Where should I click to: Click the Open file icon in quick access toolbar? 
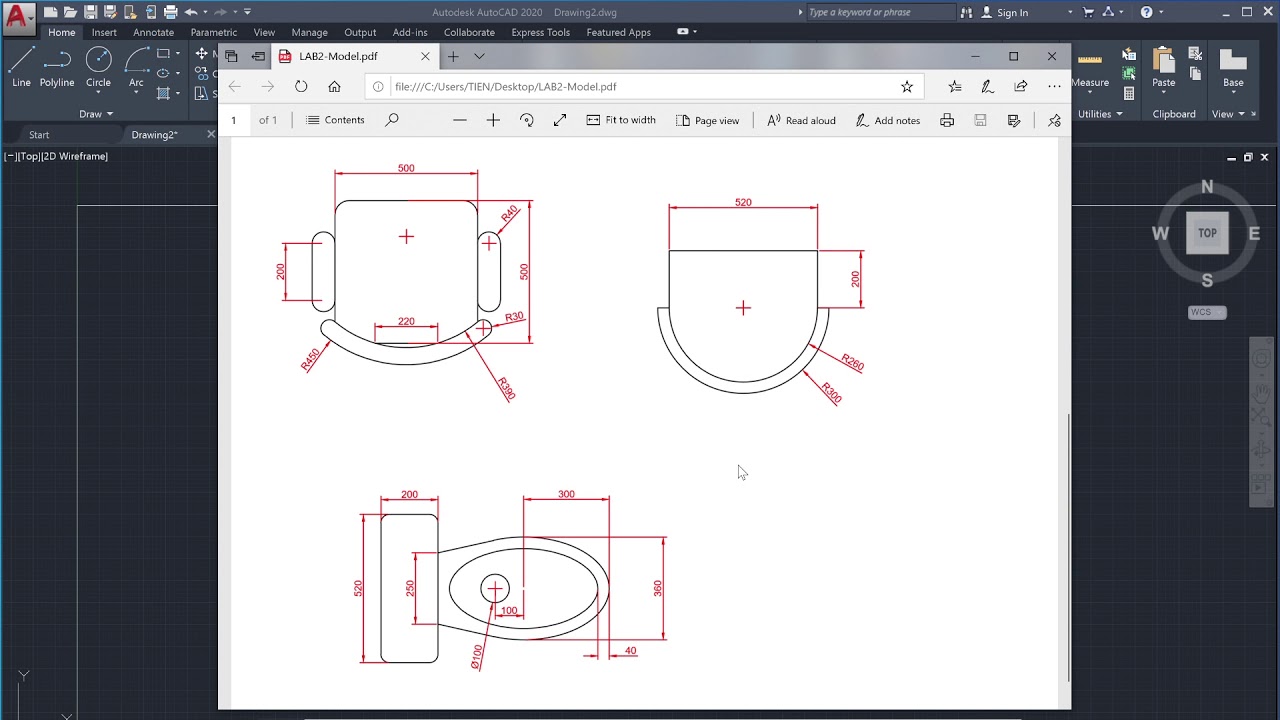[70, 12]
